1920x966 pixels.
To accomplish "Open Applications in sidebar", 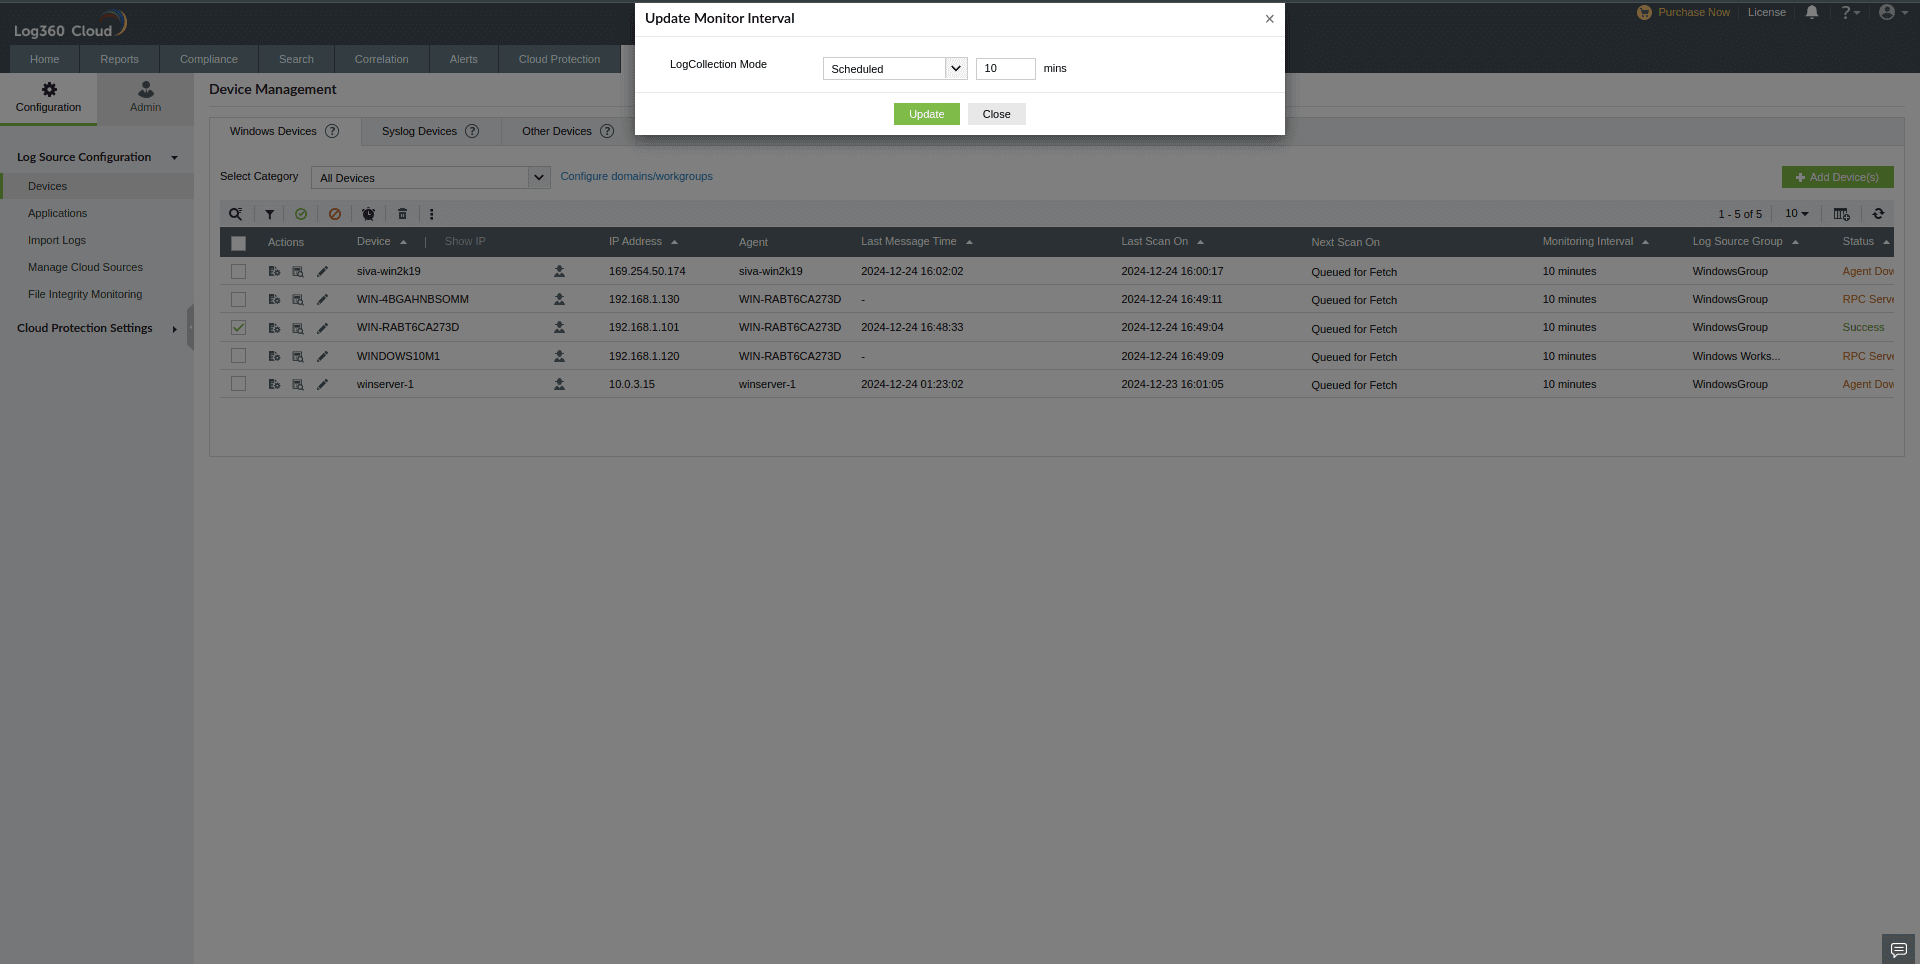I will point(57,214).
